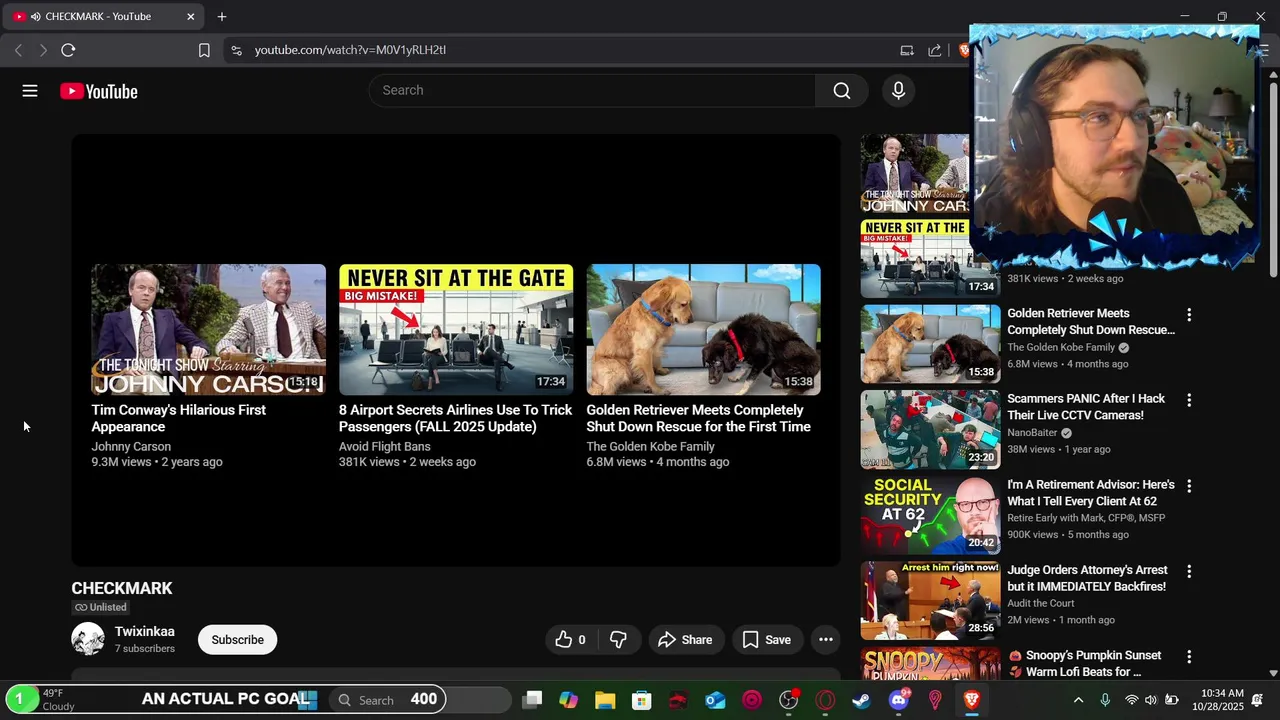This screenshot has width=1280, height=720.
Task: Open the Twixinkaa channel name link
Action: click(x=145, y=631)
